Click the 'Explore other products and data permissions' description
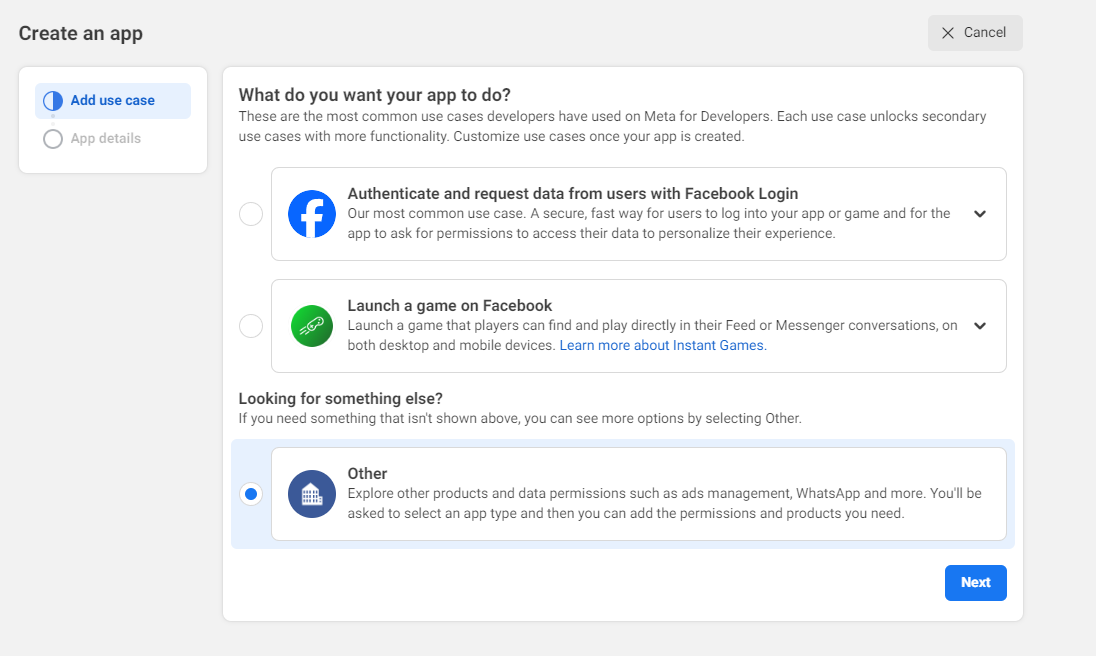Screen dimensions: 1096x656 pos(665,504)
